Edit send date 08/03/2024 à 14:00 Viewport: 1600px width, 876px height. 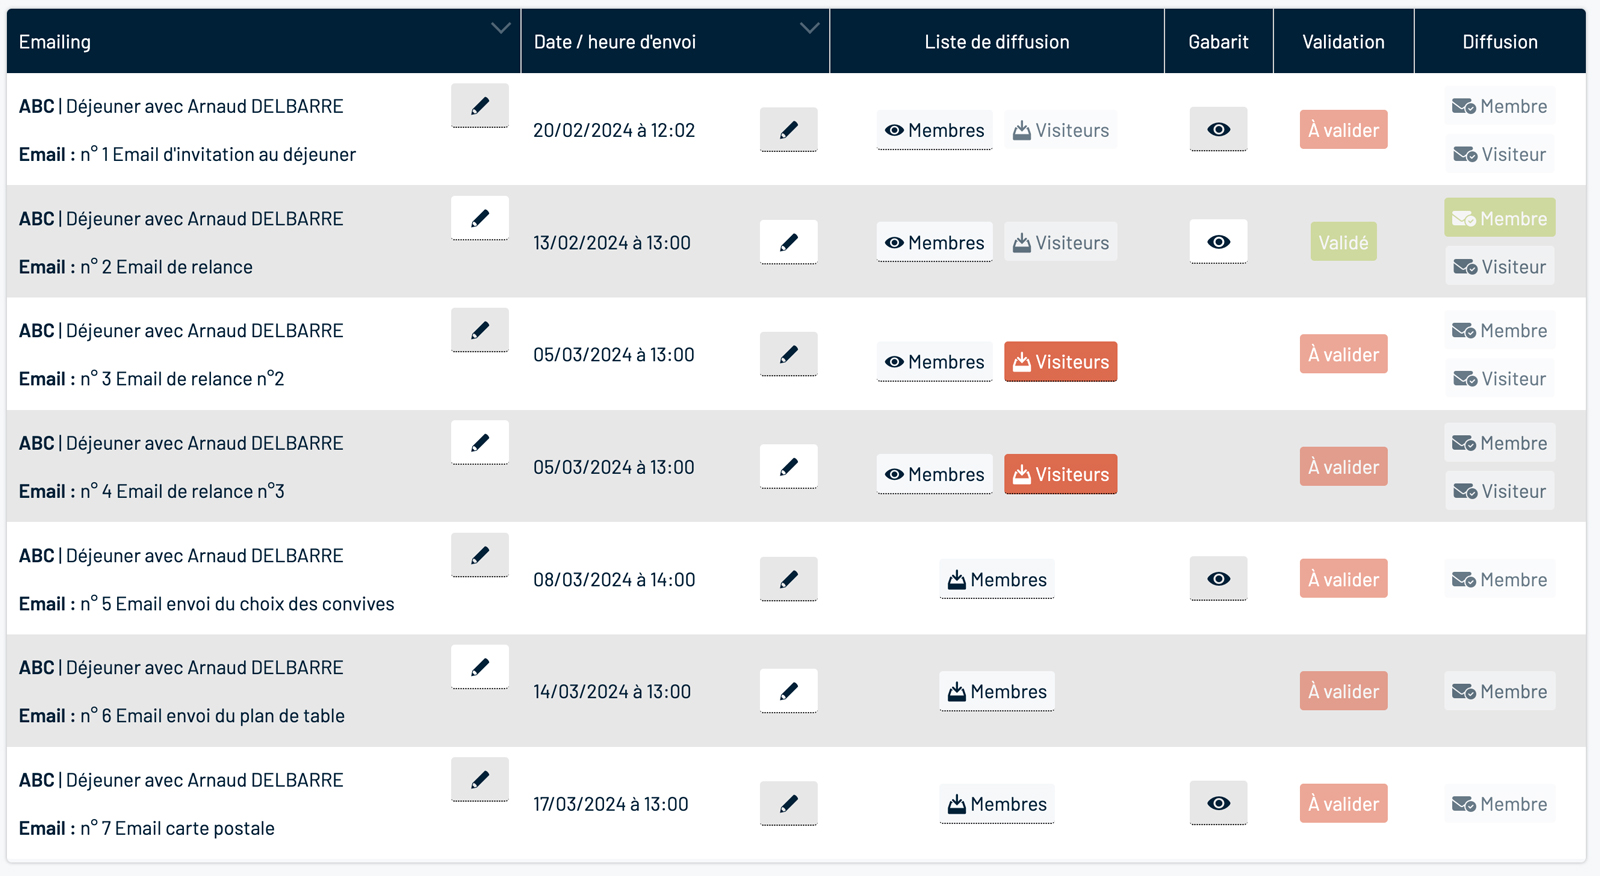pyautogui.click(x=788, y=579)
